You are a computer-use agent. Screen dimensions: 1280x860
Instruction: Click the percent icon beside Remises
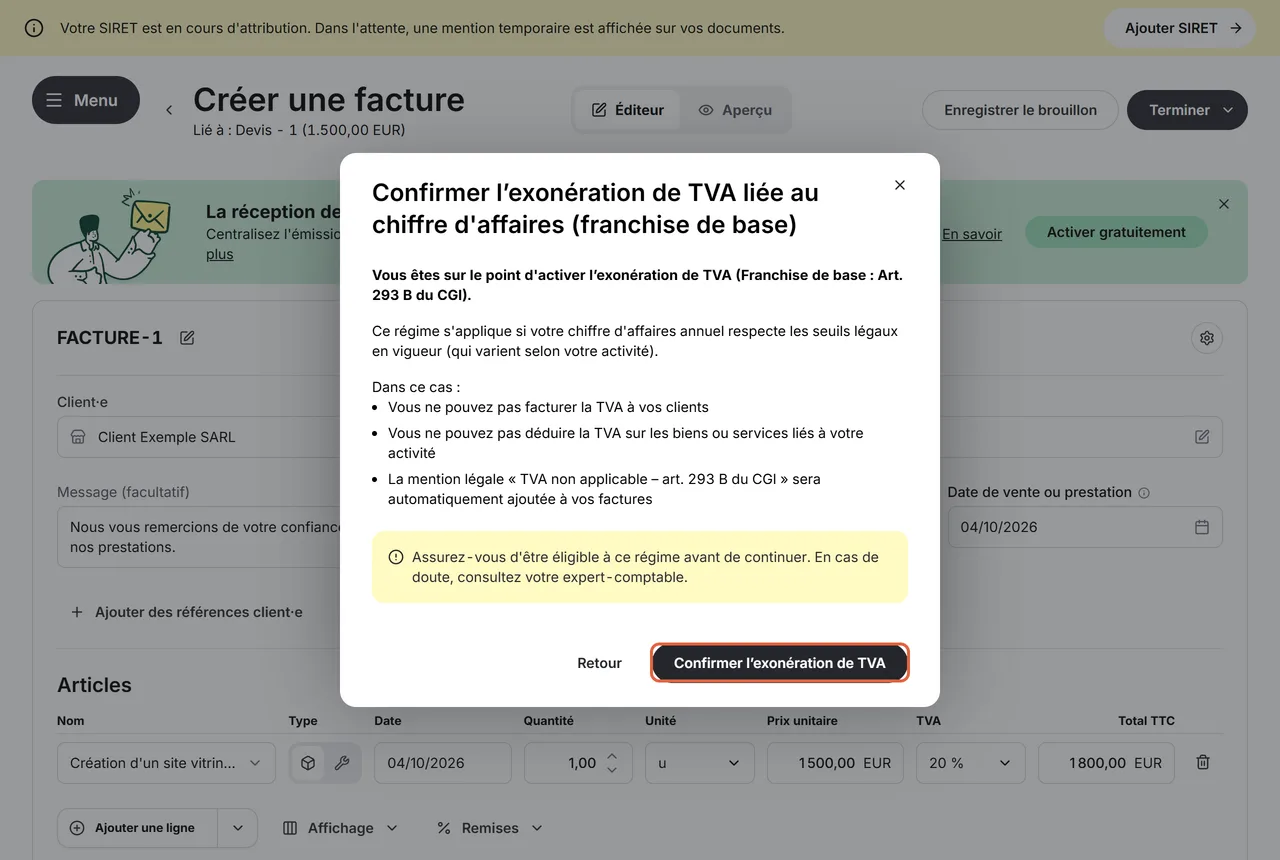[444, 828]
